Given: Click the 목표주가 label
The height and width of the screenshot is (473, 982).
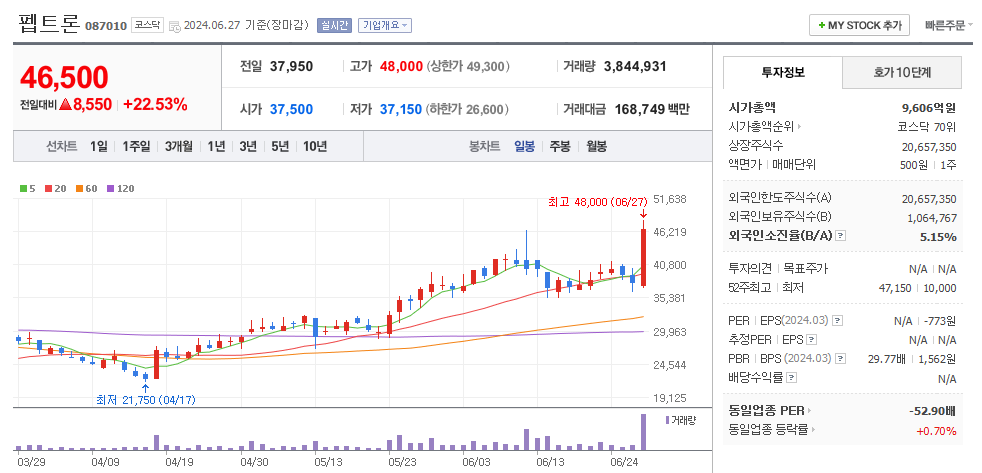Looking at the screenshot, I should (x=805, y=269).
